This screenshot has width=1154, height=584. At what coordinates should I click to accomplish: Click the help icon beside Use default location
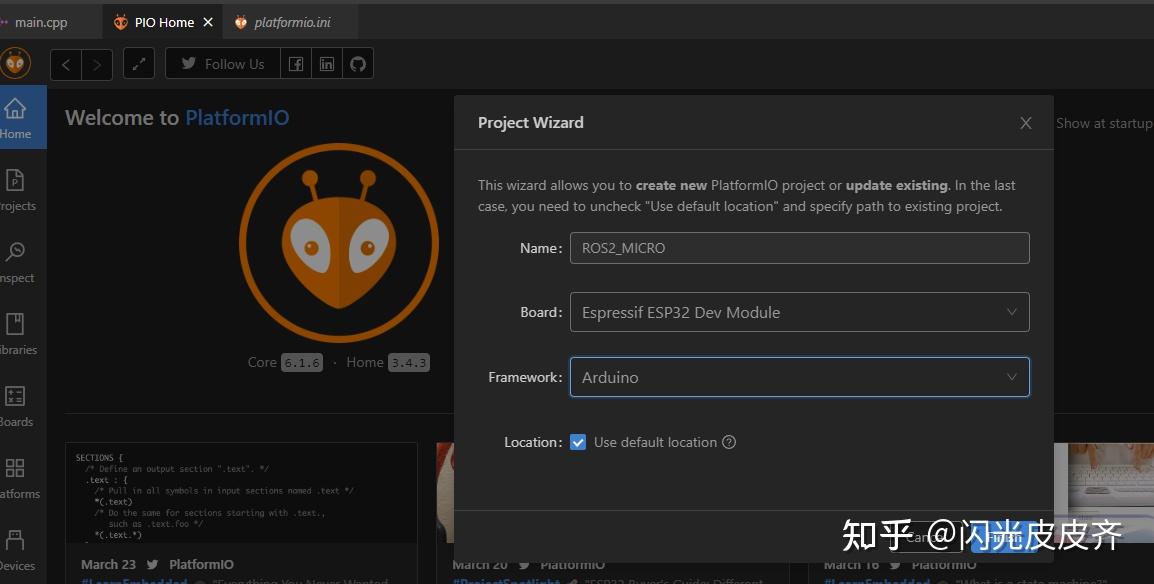click(729, 442)
